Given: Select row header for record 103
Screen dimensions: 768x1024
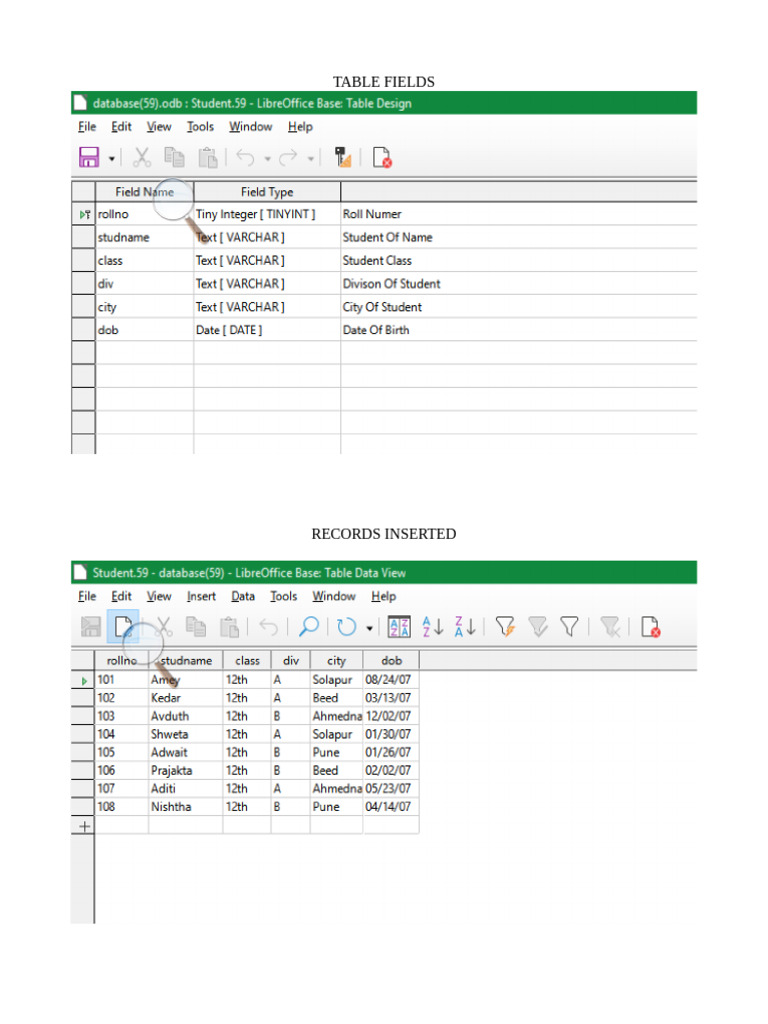Looking at the screenshot, I should pos(83,716).
